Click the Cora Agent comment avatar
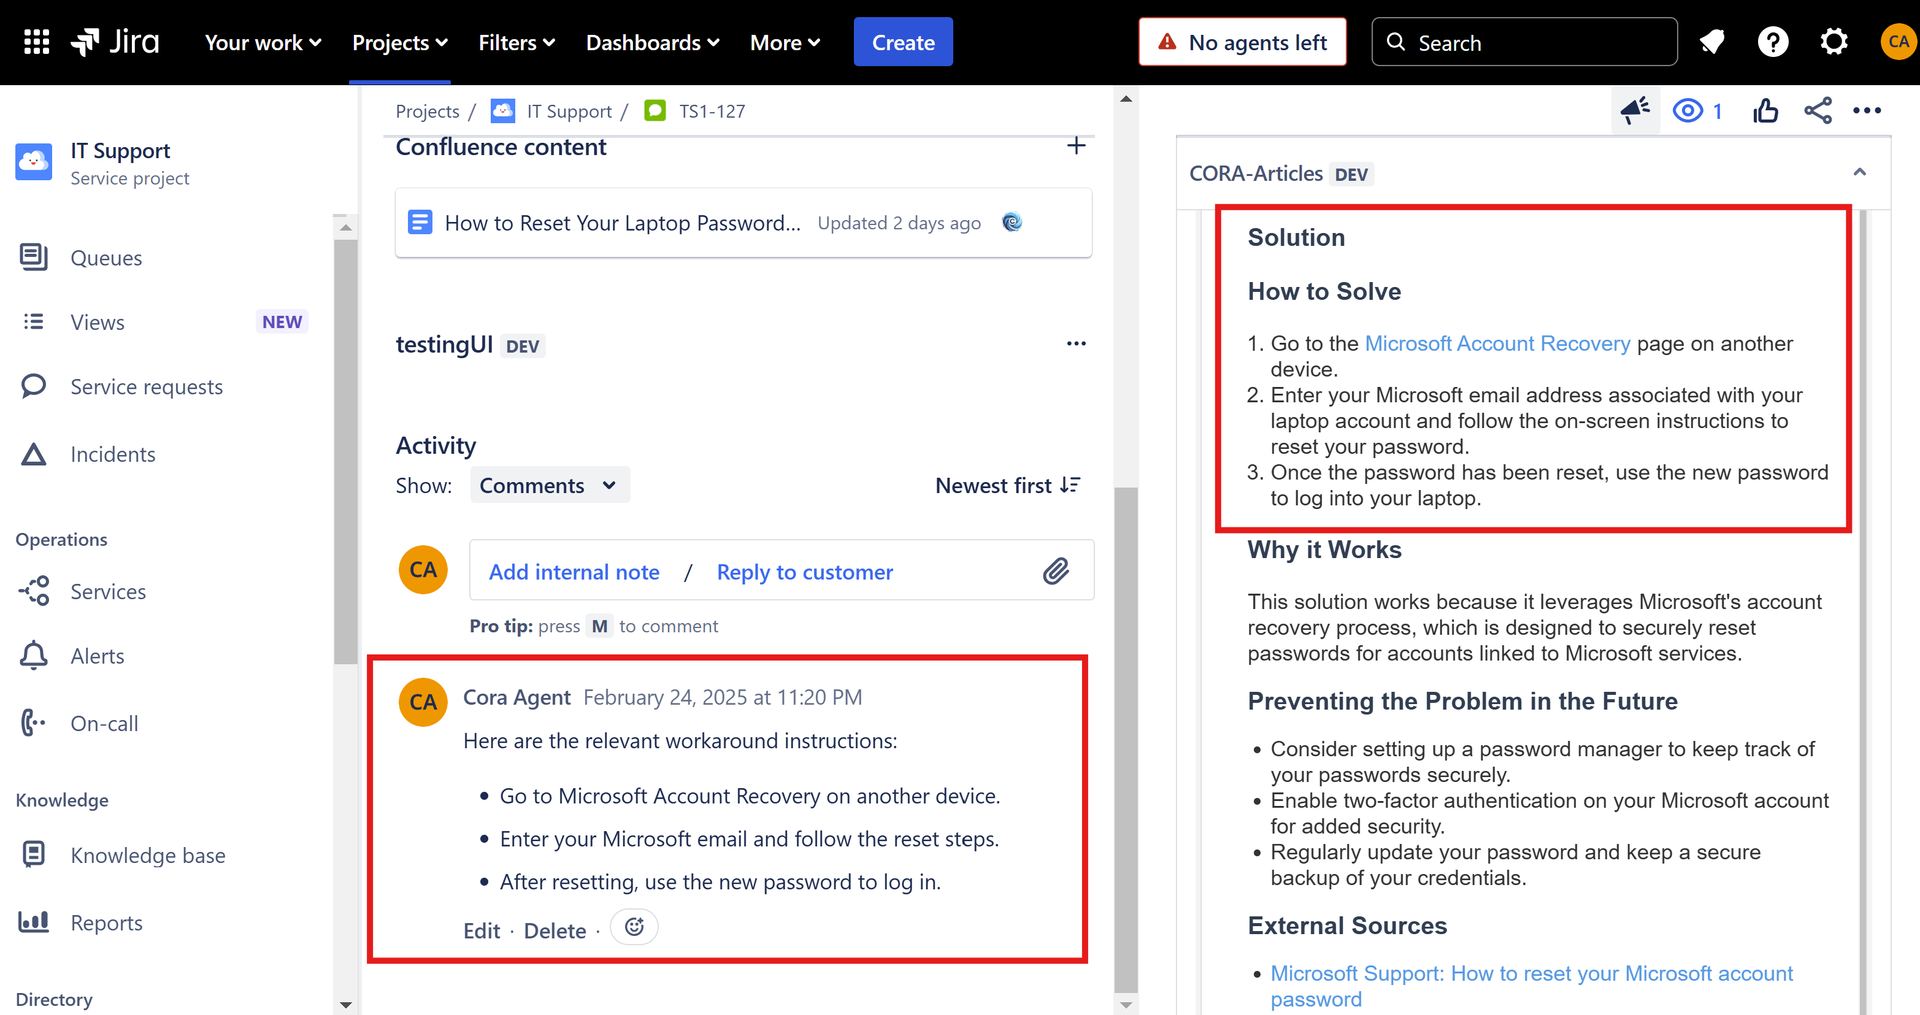This screenshot has width=1920, height=1015. tap(423, 702)
